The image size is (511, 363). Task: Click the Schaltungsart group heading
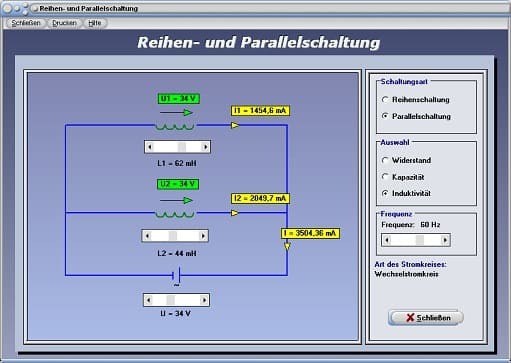[404, 82]
